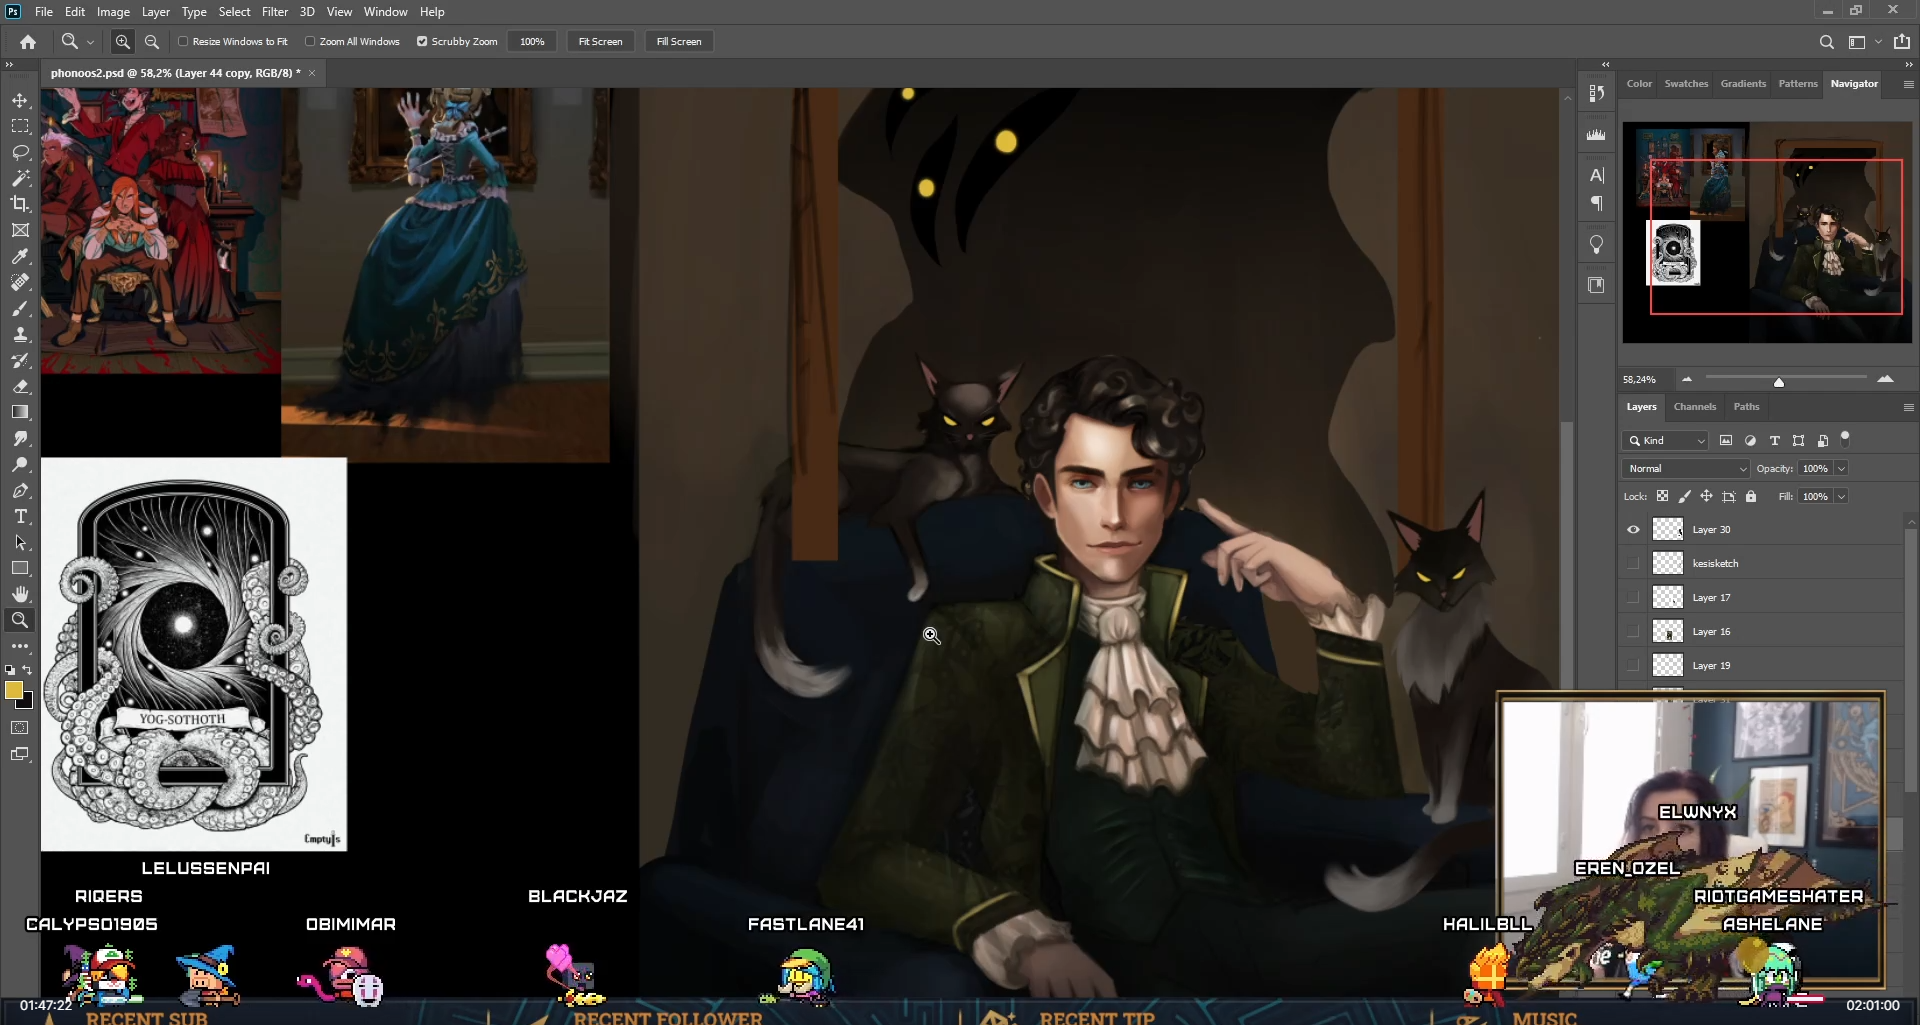Click the Fit Screen button

pos(600,41)
